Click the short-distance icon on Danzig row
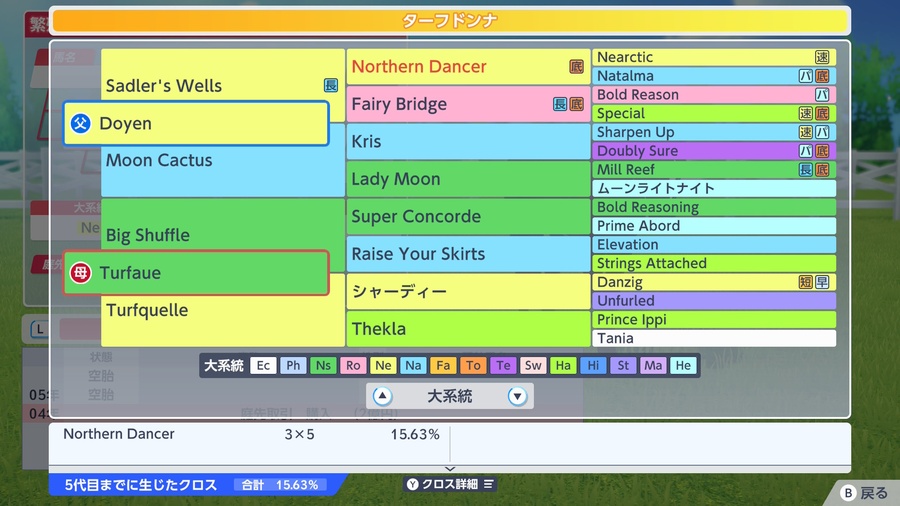900x506 pixels. coord(806,282)
